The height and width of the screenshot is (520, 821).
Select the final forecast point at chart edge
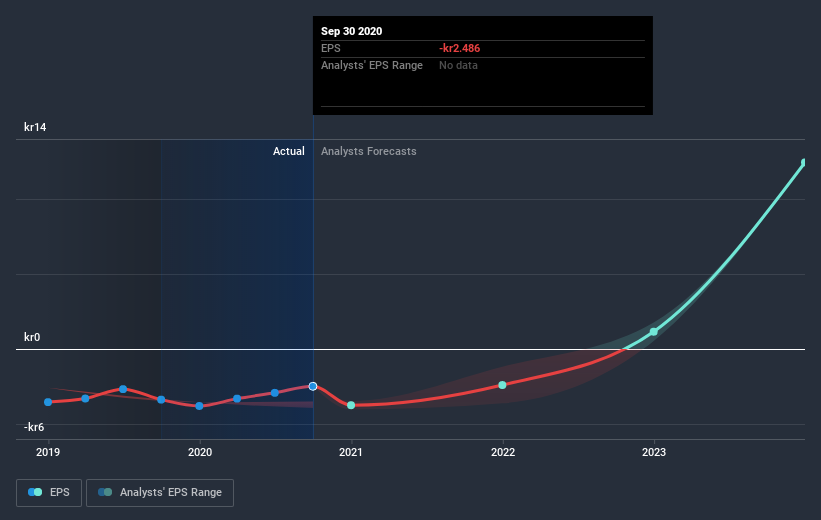pos(804,163)
